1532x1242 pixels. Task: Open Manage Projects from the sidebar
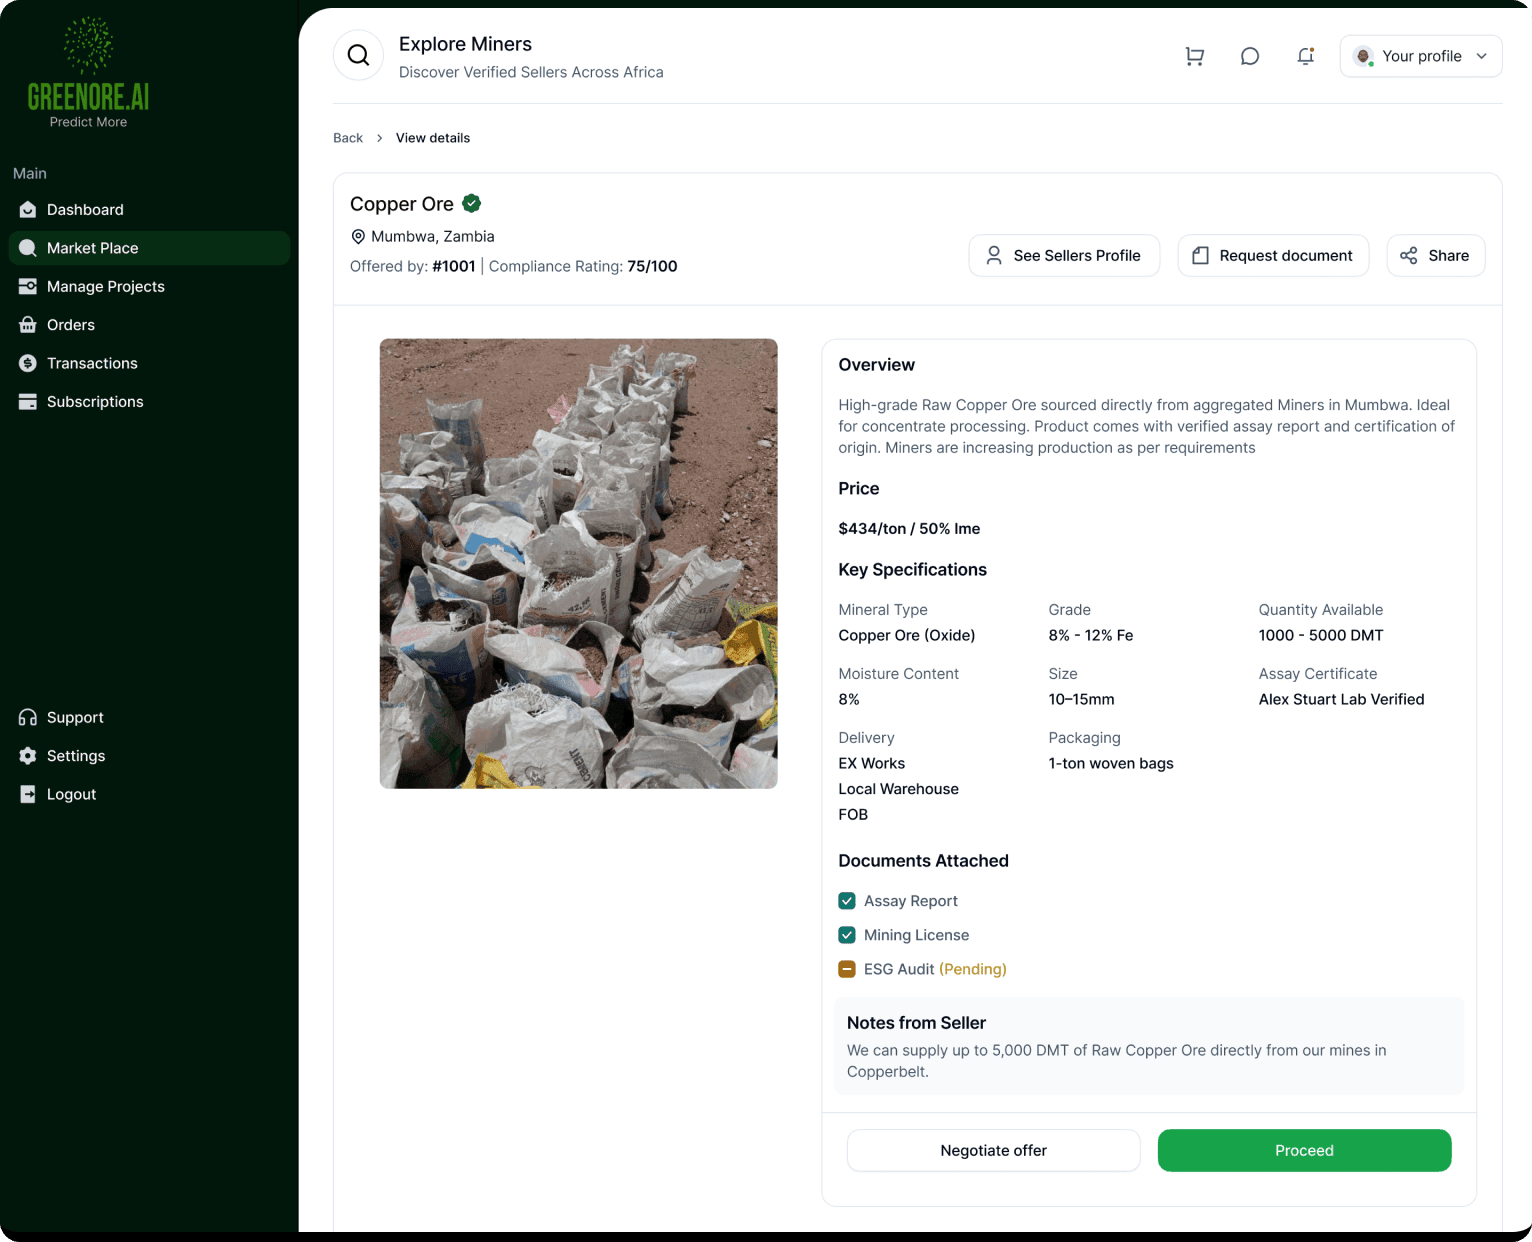pos(105,287)
